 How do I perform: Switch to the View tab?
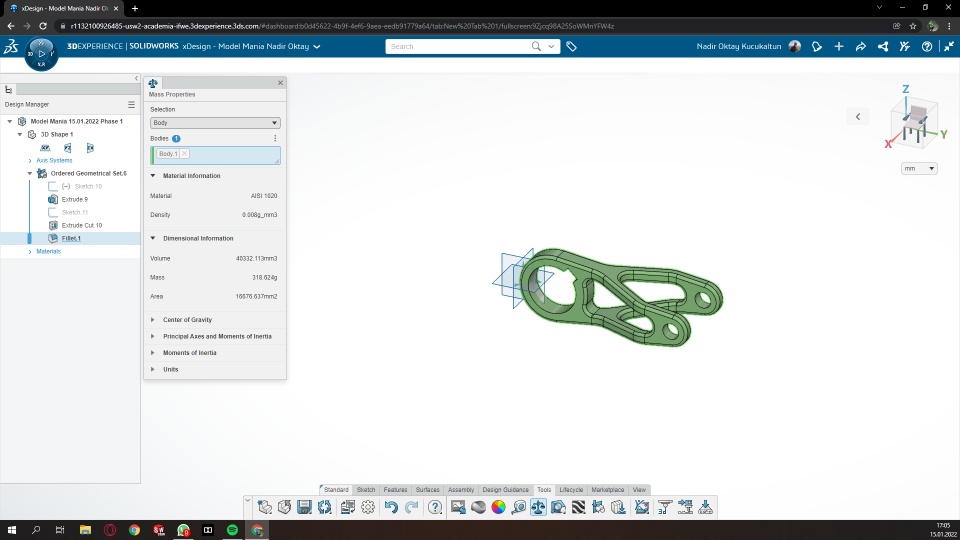point(639,490)
